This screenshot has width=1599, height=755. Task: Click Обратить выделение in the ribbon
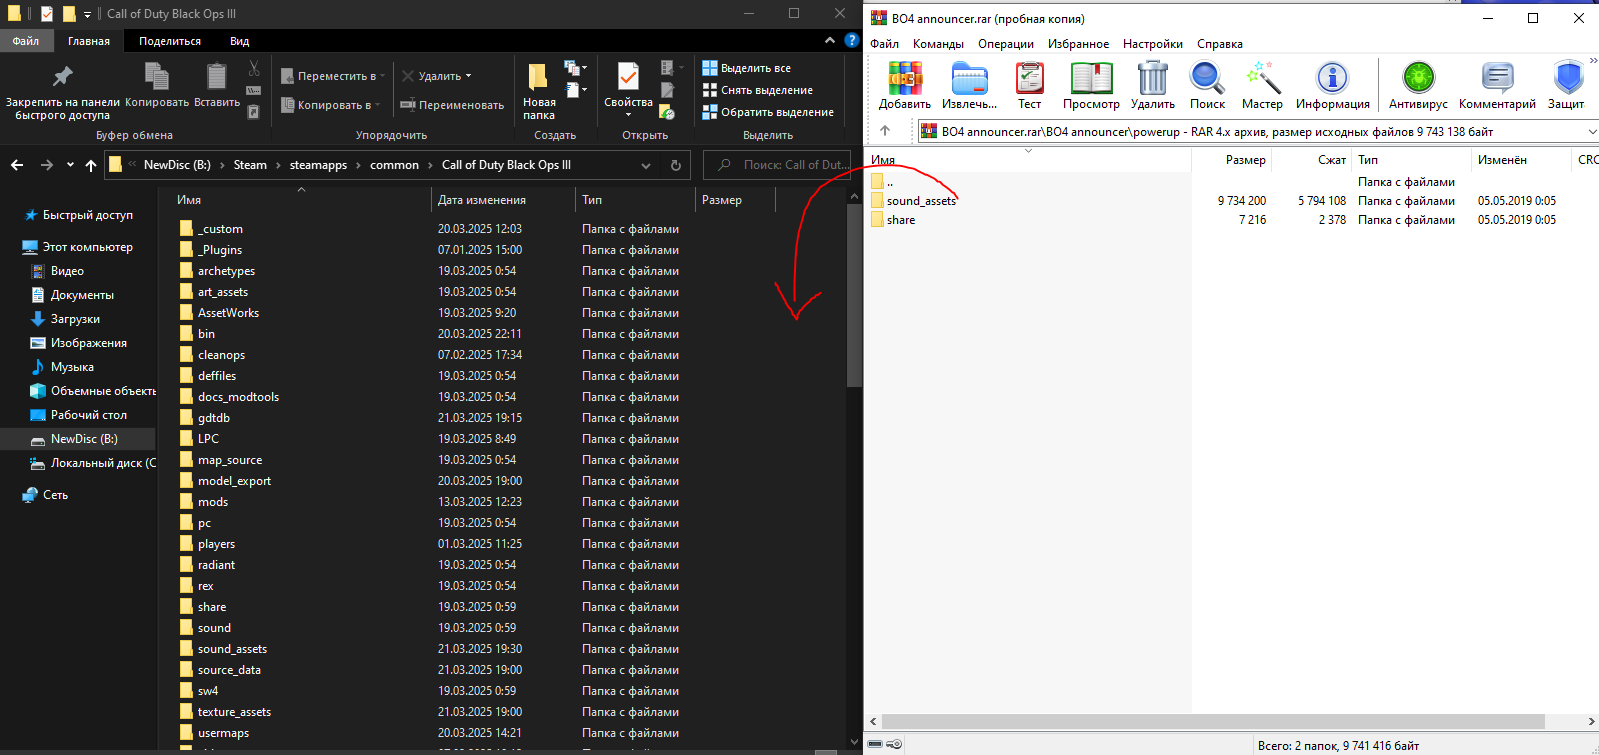click(768, 112)
